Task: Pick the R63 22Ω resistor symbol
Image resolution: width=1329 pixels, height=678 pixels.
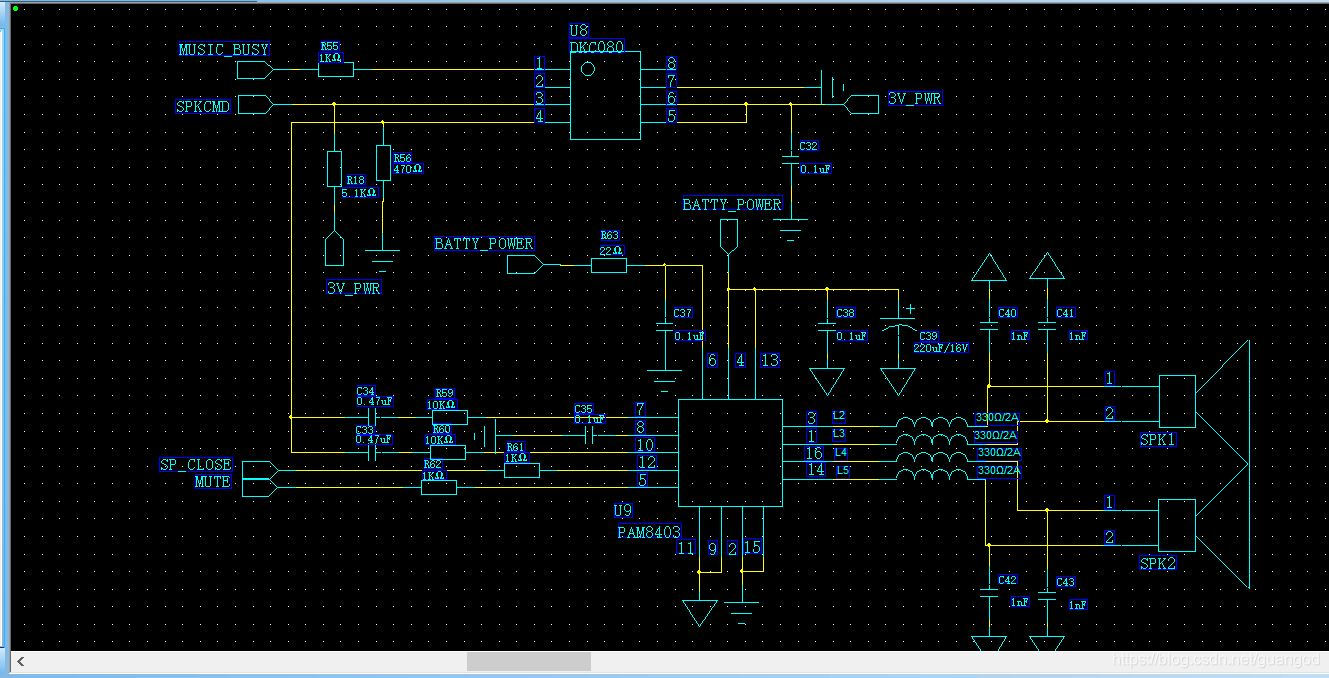Action: (609, 265)
